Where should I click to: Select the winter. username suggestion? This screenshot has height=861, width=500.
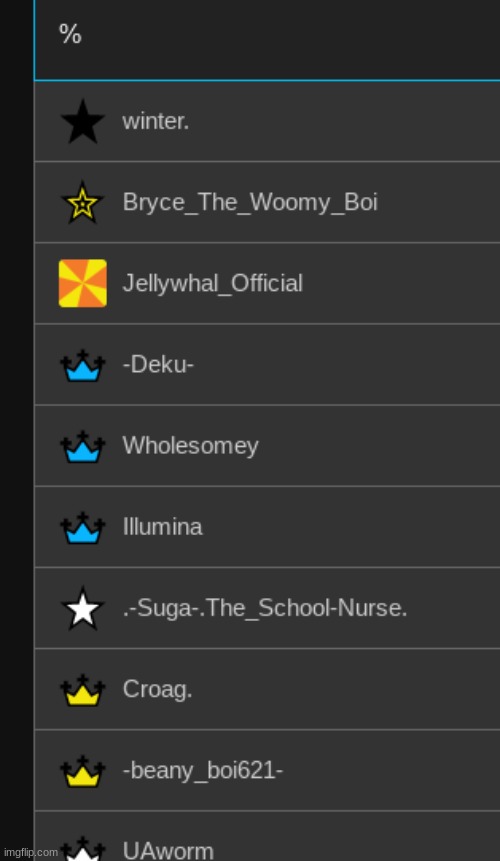(267, 121)
